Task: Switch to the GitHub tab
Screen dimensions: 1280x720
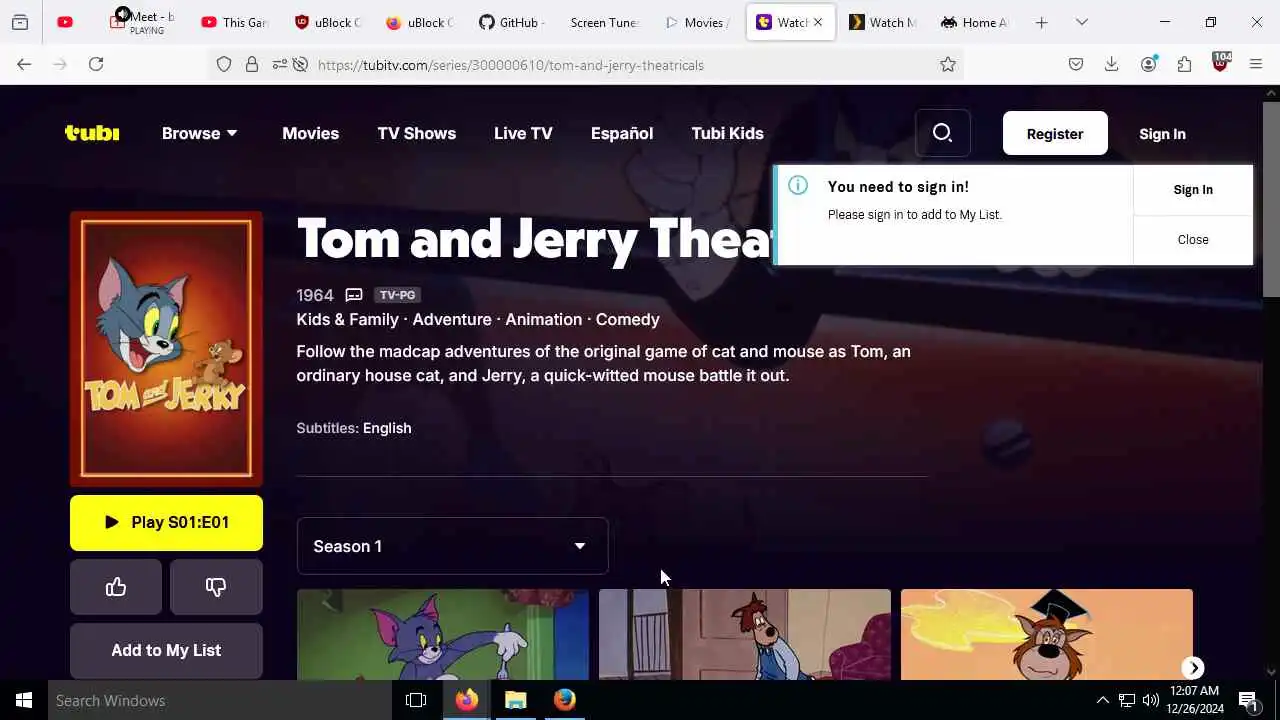Action: [x=510, y=22]
